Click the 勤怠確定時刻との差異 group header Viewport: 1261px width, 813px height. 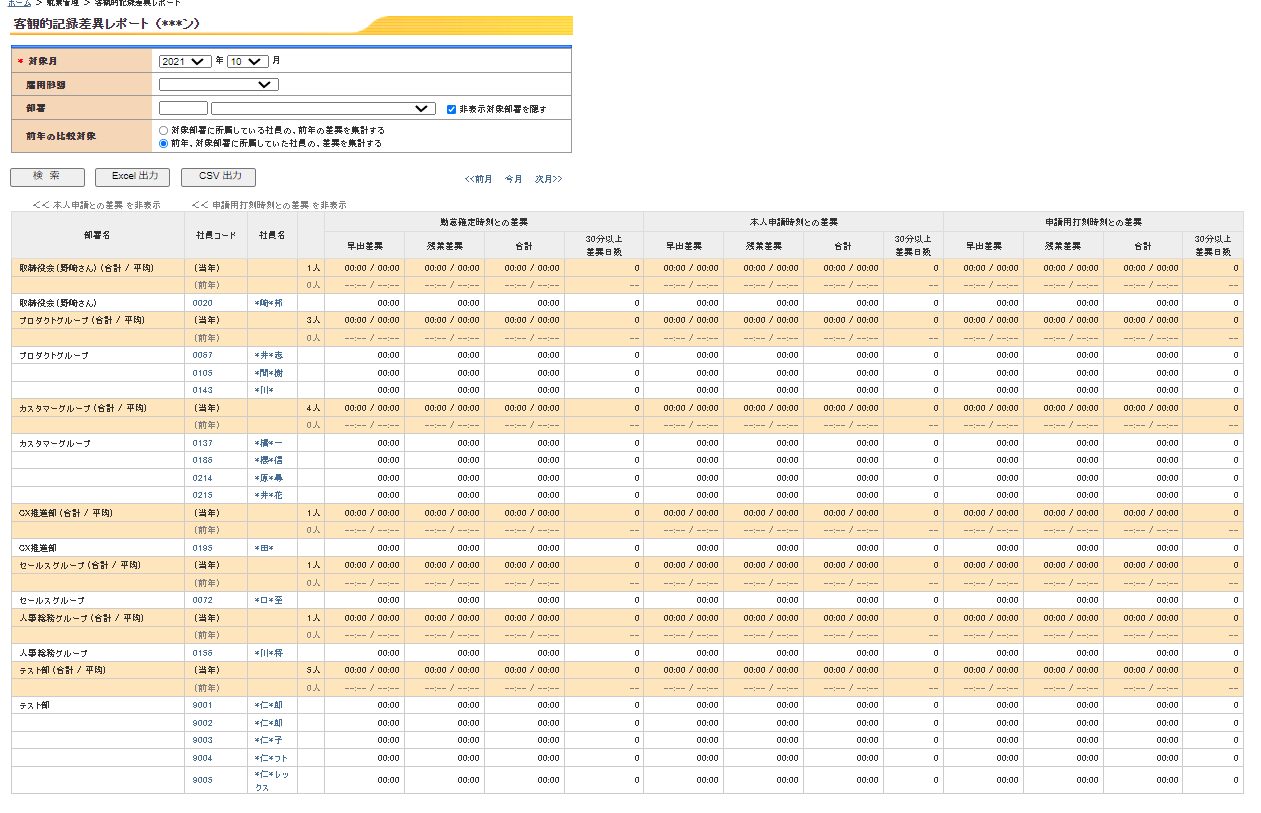pos(484,222)
